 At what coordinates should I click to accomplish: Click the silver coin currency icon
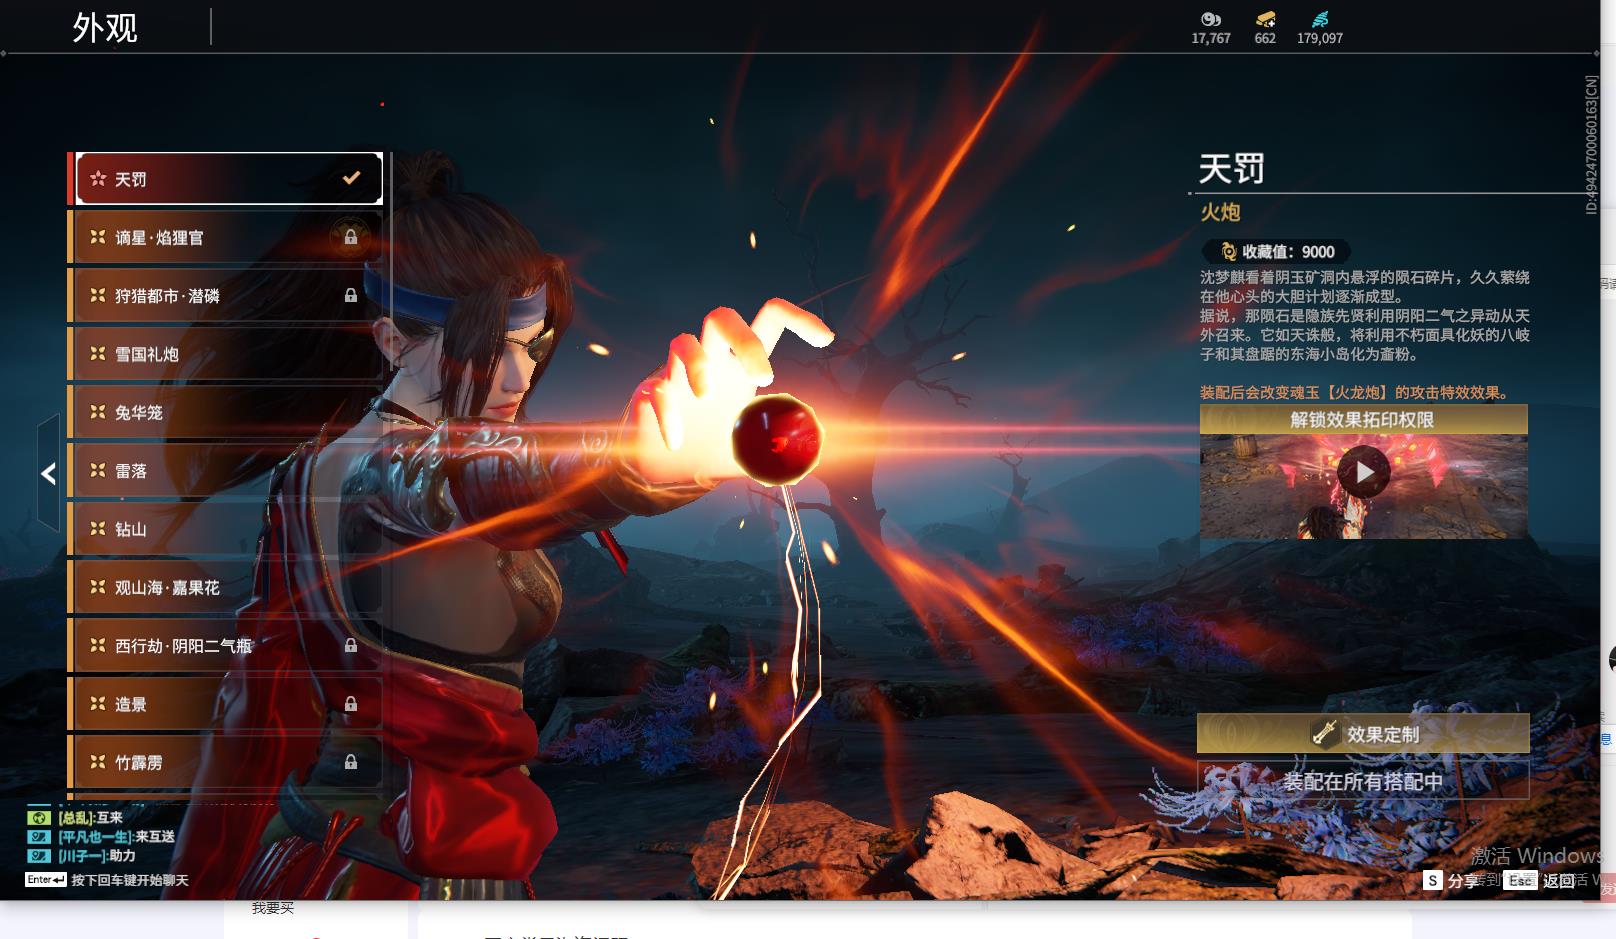pos(1211,19)
